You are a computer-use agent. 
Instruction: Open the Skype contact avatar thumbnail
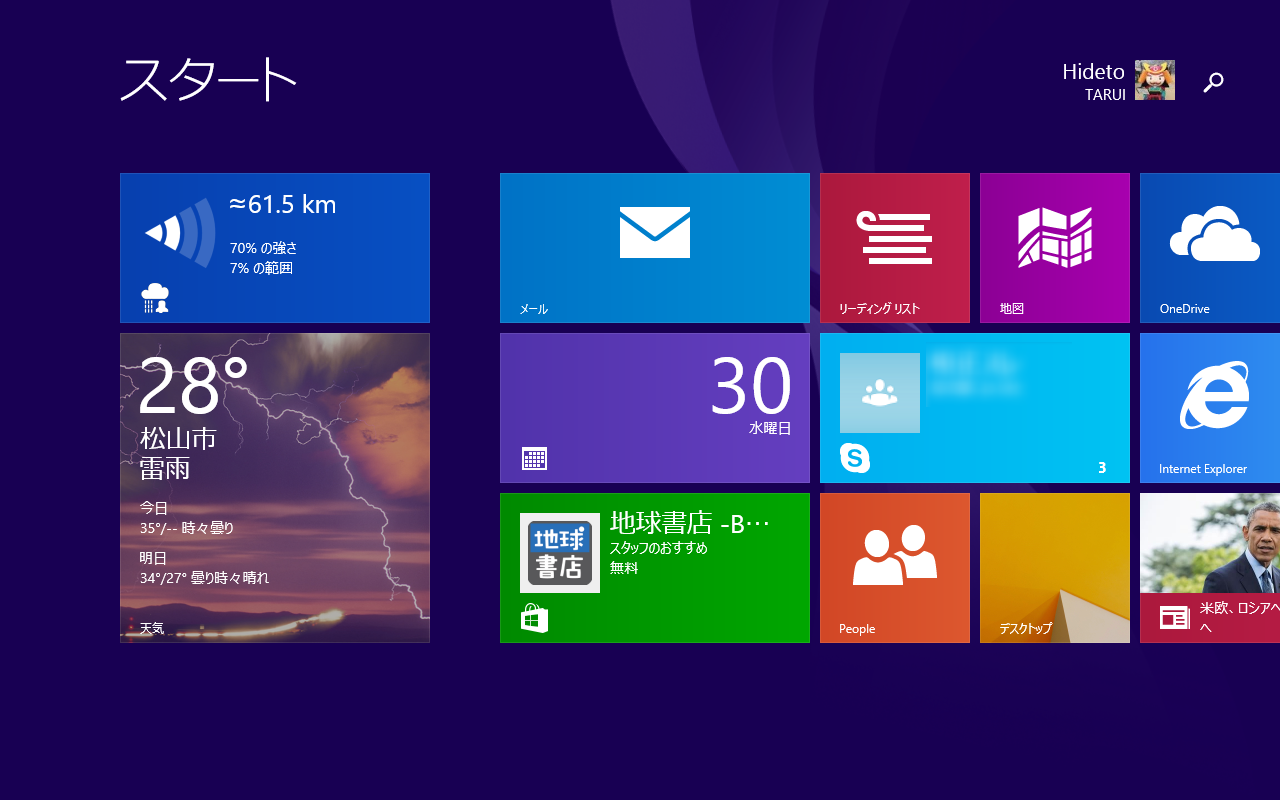pos(880,393)
